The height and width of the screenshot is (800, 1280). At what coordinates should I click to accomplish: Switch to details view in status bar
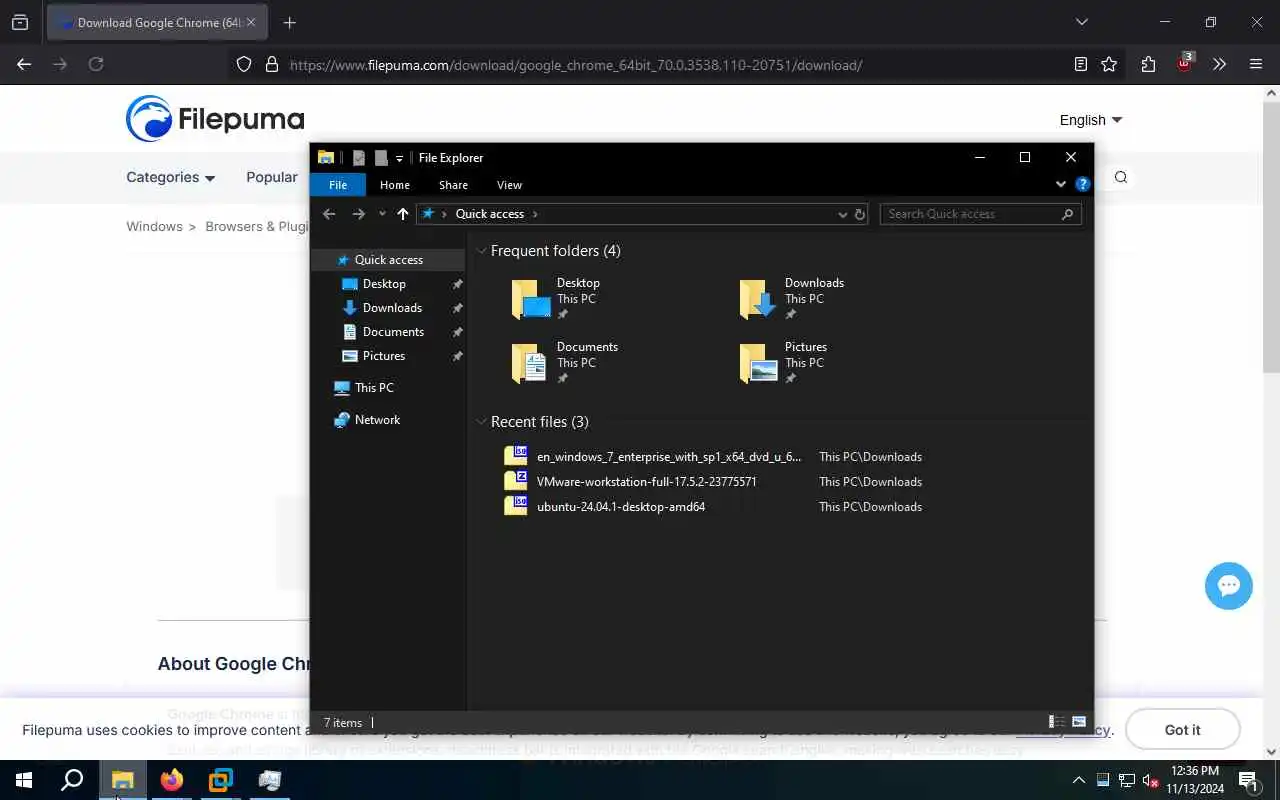1056,722
